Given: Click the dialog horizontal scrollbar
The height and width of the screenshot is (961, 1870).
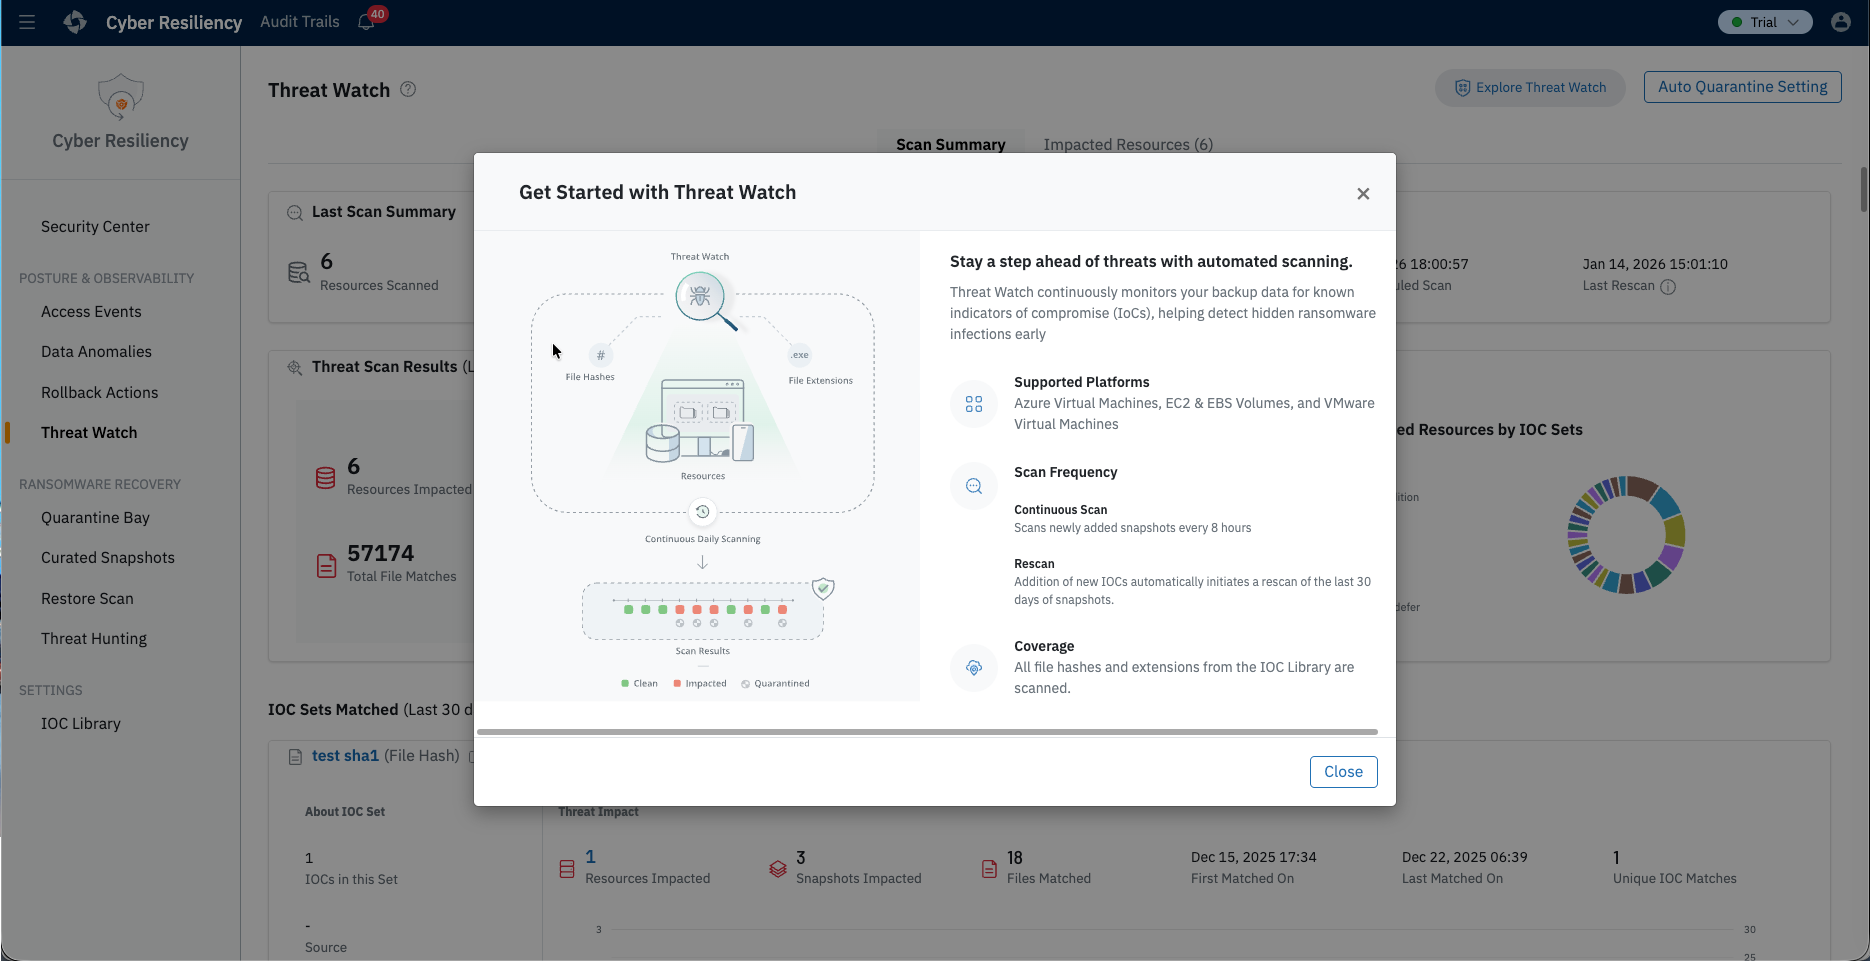Looking at the screenshot, I should tap(927, 732).
